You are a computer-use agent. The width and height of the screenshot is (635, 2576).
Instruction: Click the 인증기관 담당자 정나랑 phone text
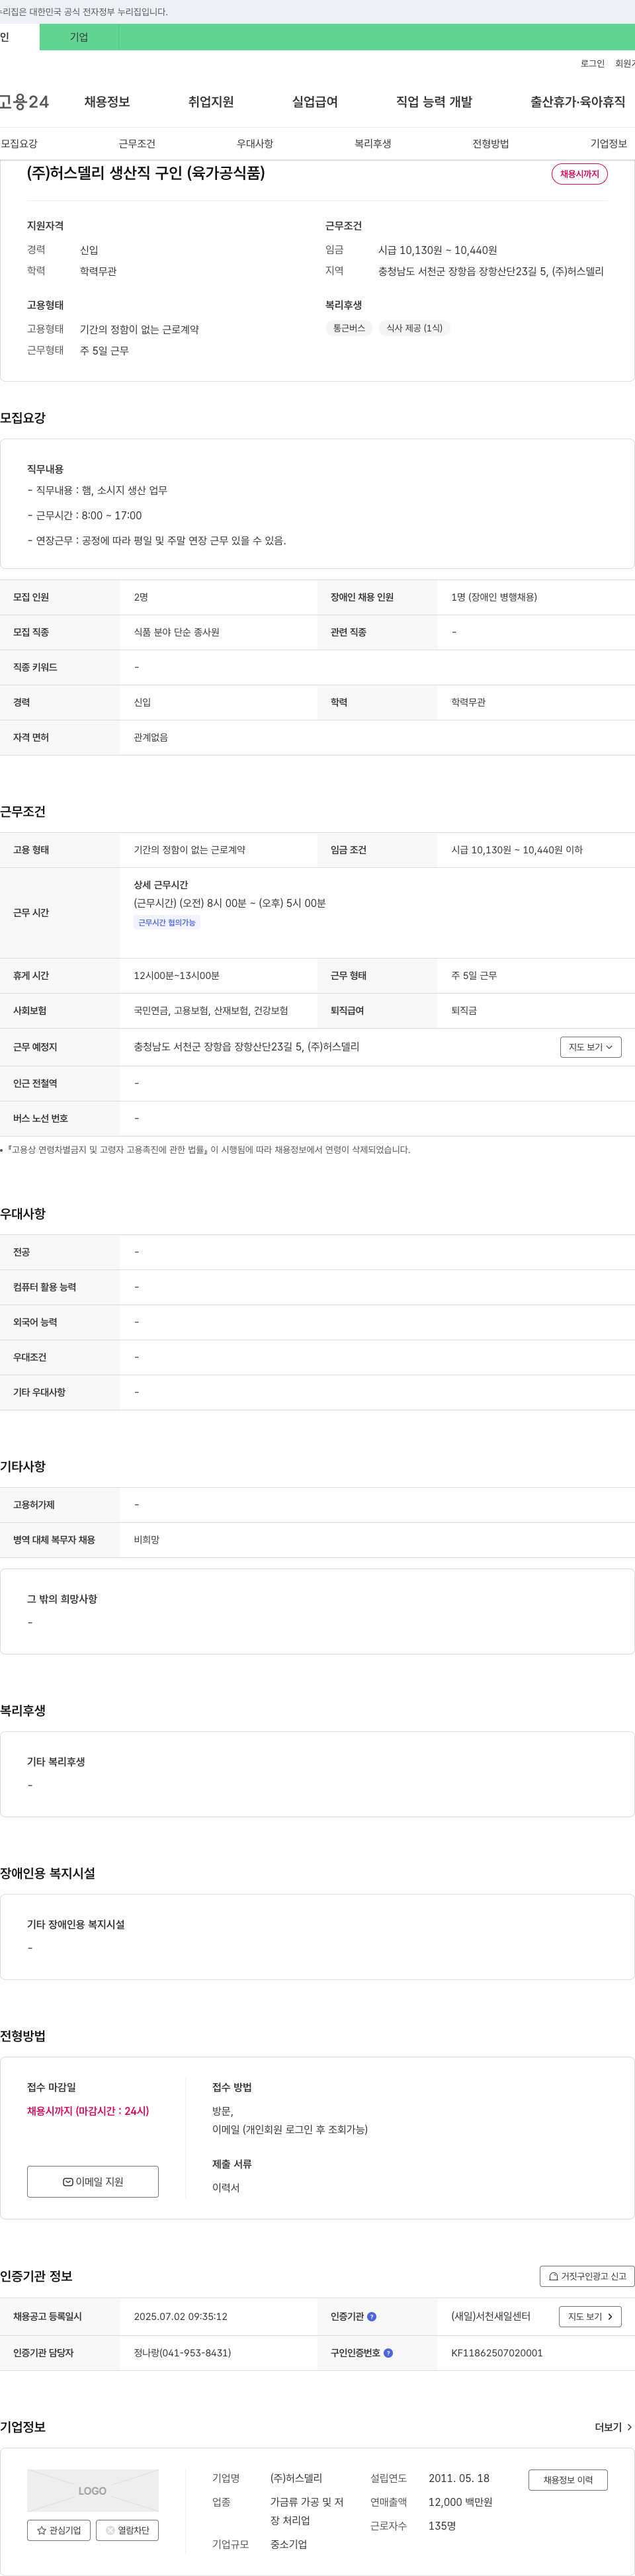coord(182,2353)
